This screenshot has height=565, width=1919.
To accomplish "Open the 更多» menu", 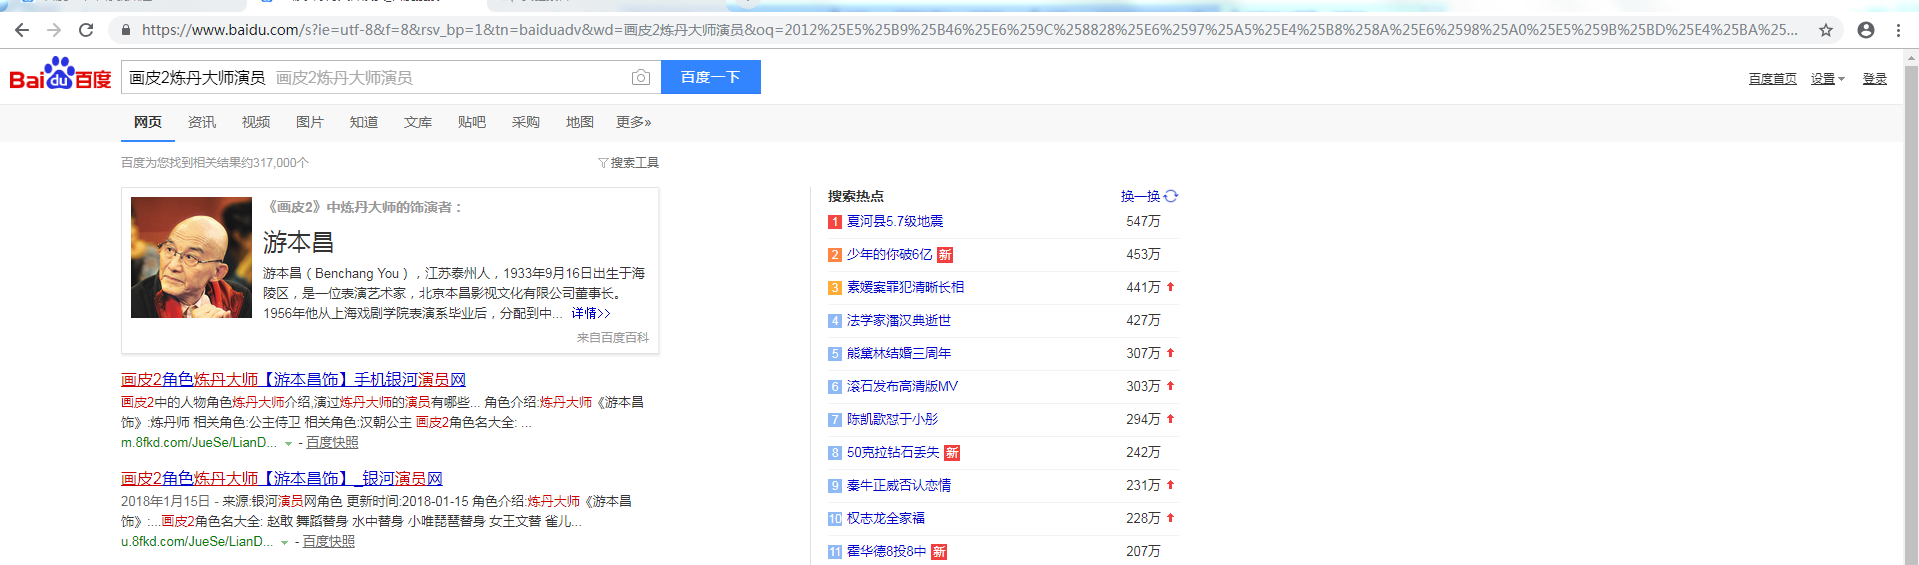I will [x=633, y=122].
